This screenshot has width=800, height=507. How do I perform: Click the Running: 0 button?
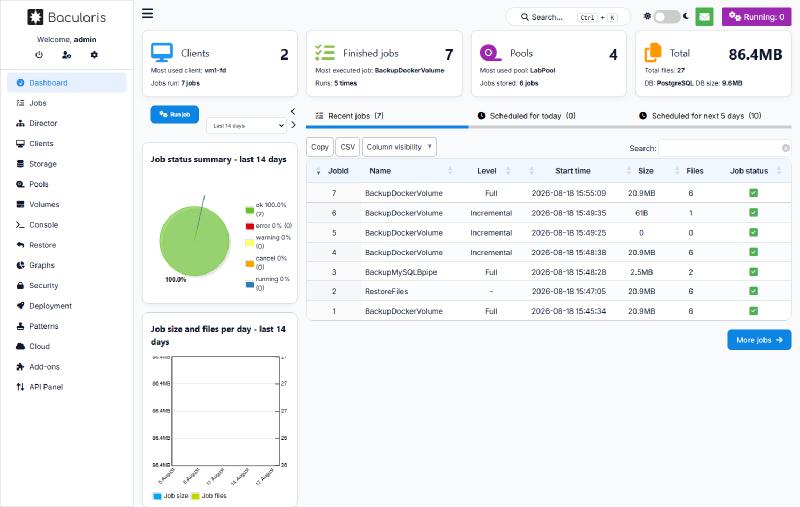pos(757,17)
